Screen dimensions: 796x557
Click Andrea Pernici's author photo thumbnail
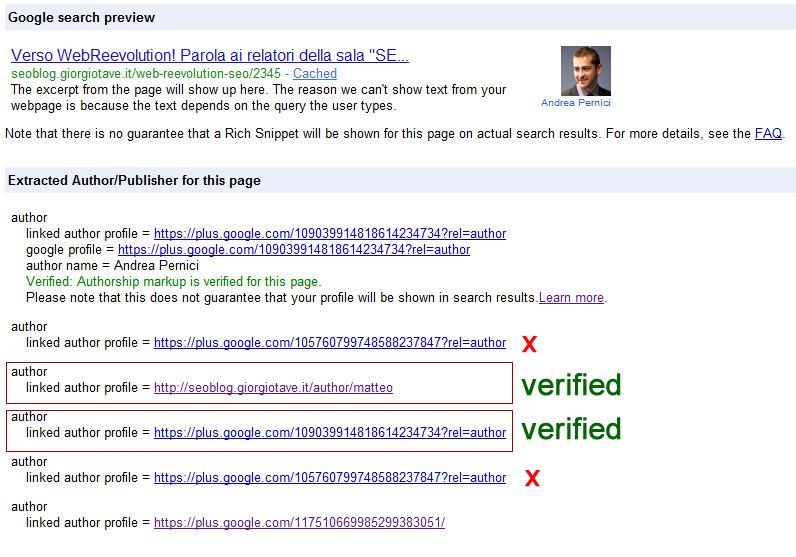[x=585, y=71]
